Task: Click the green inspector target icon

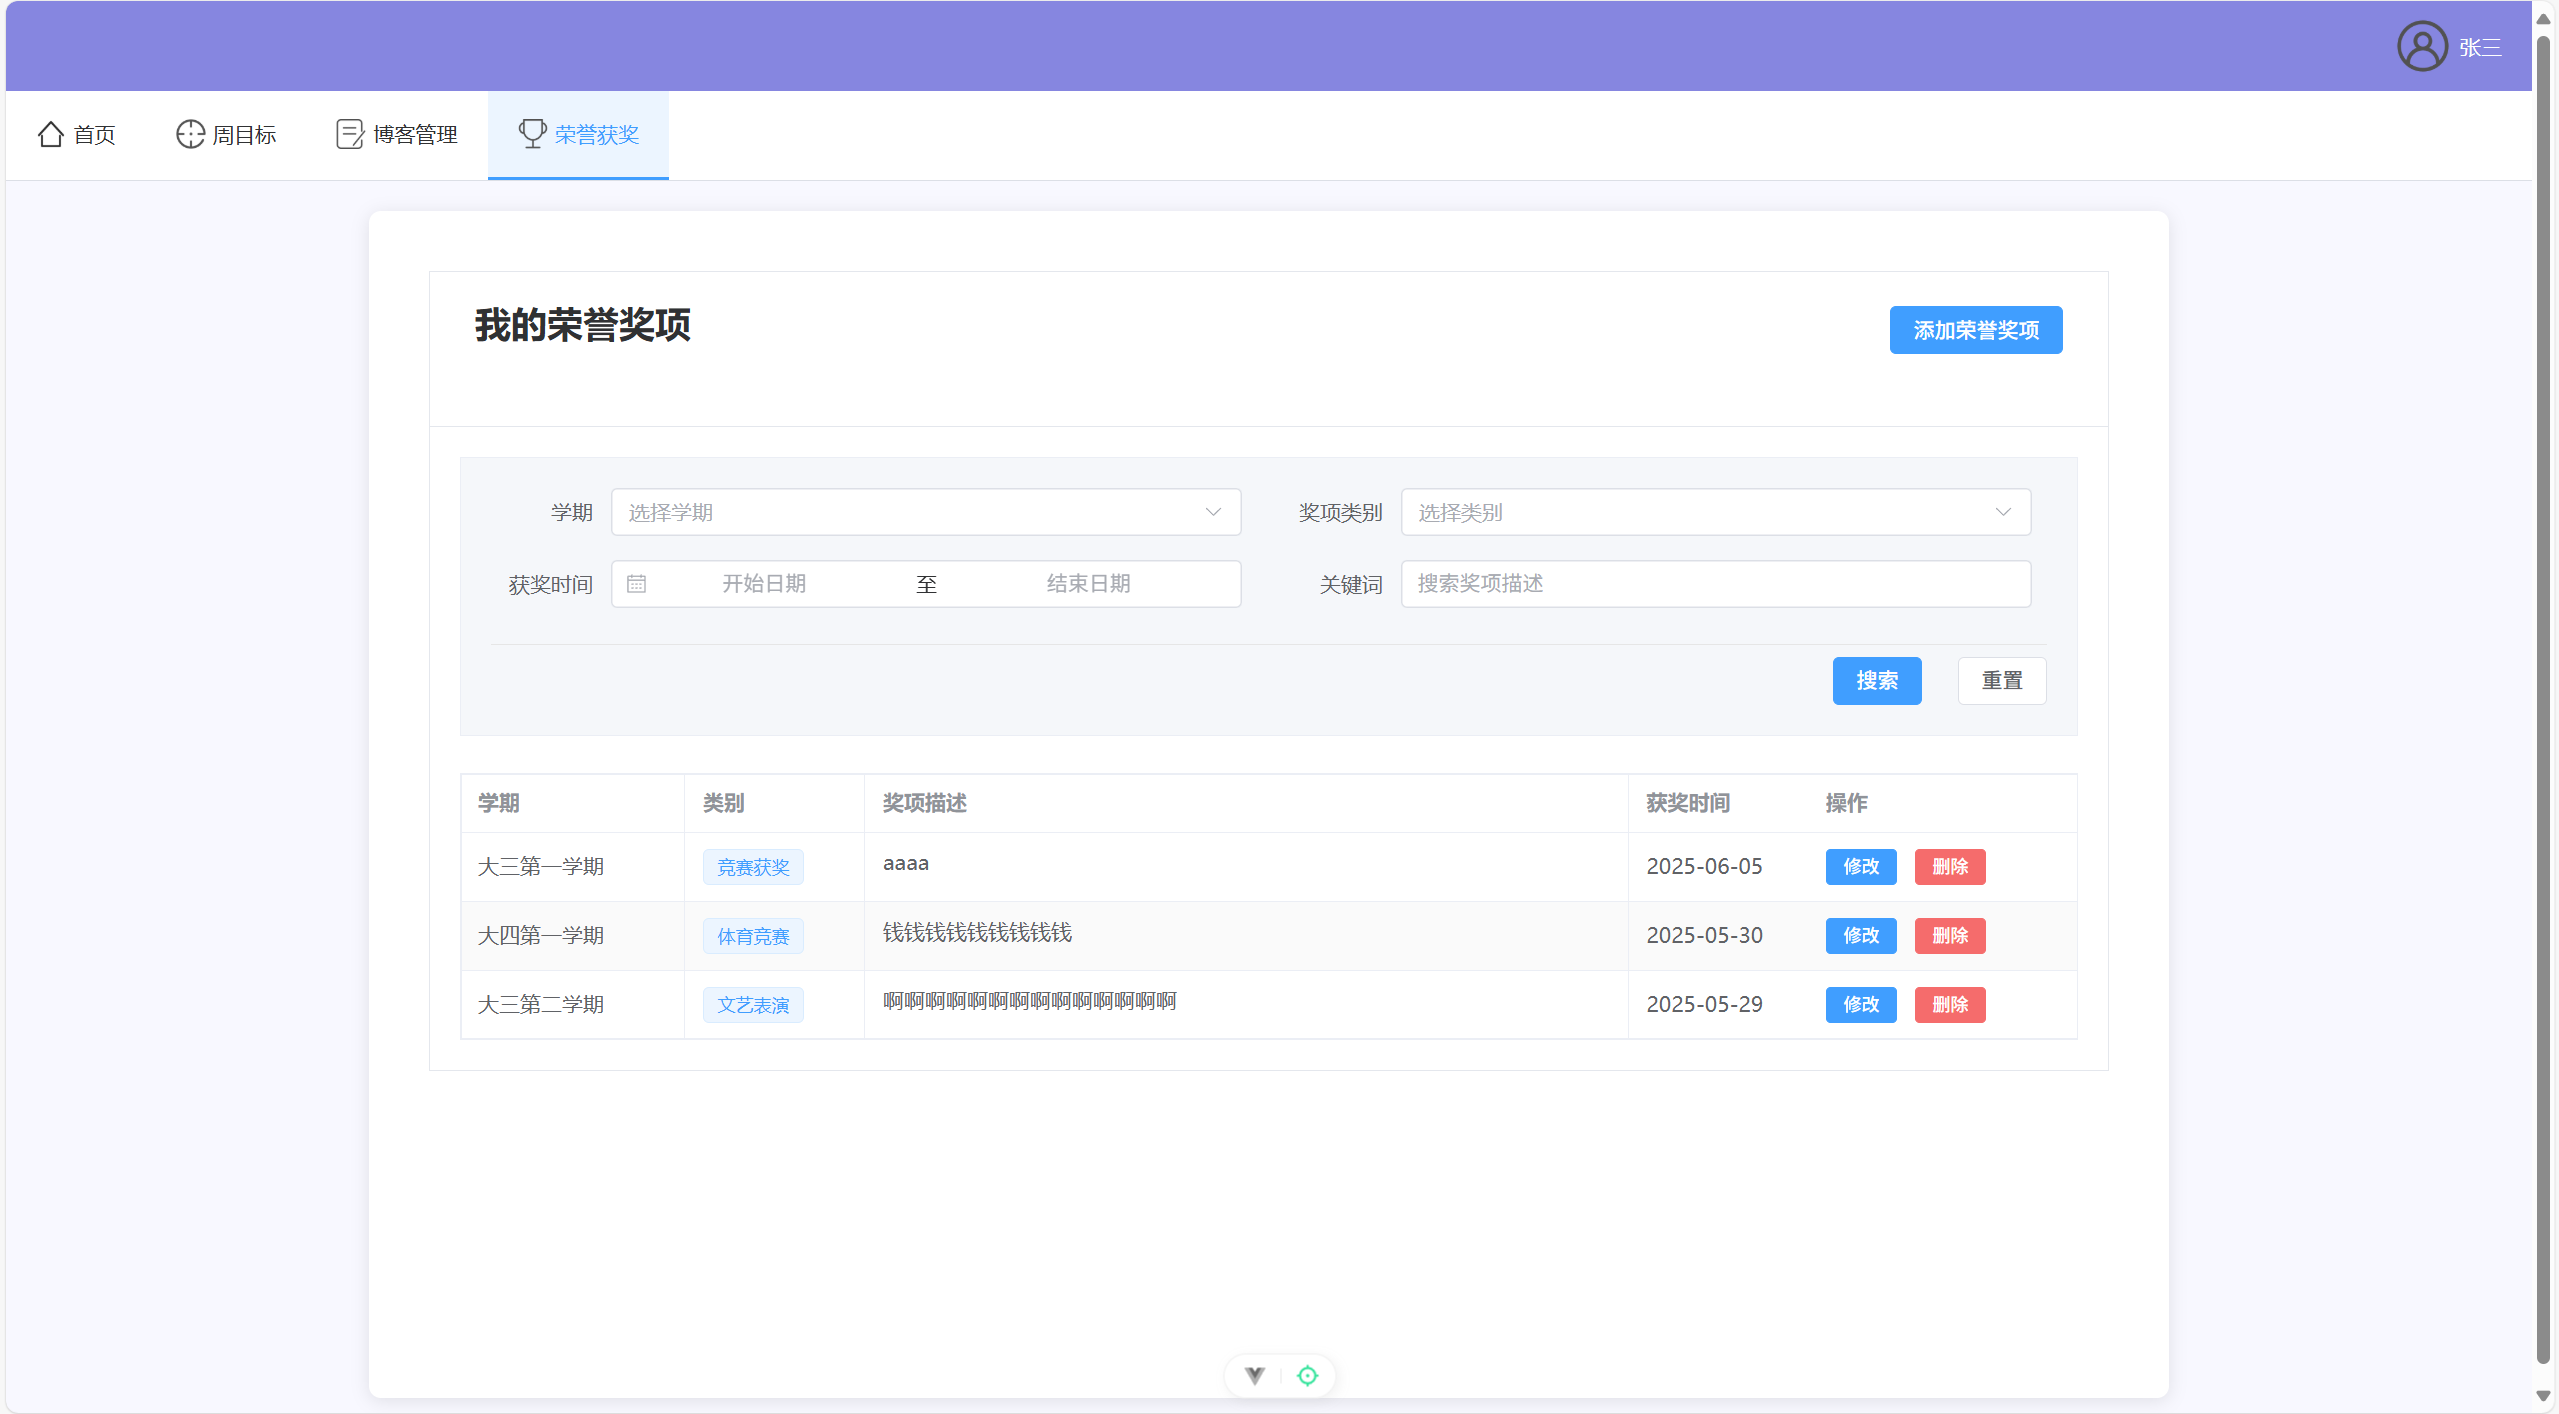Action: [1307, 1376]
